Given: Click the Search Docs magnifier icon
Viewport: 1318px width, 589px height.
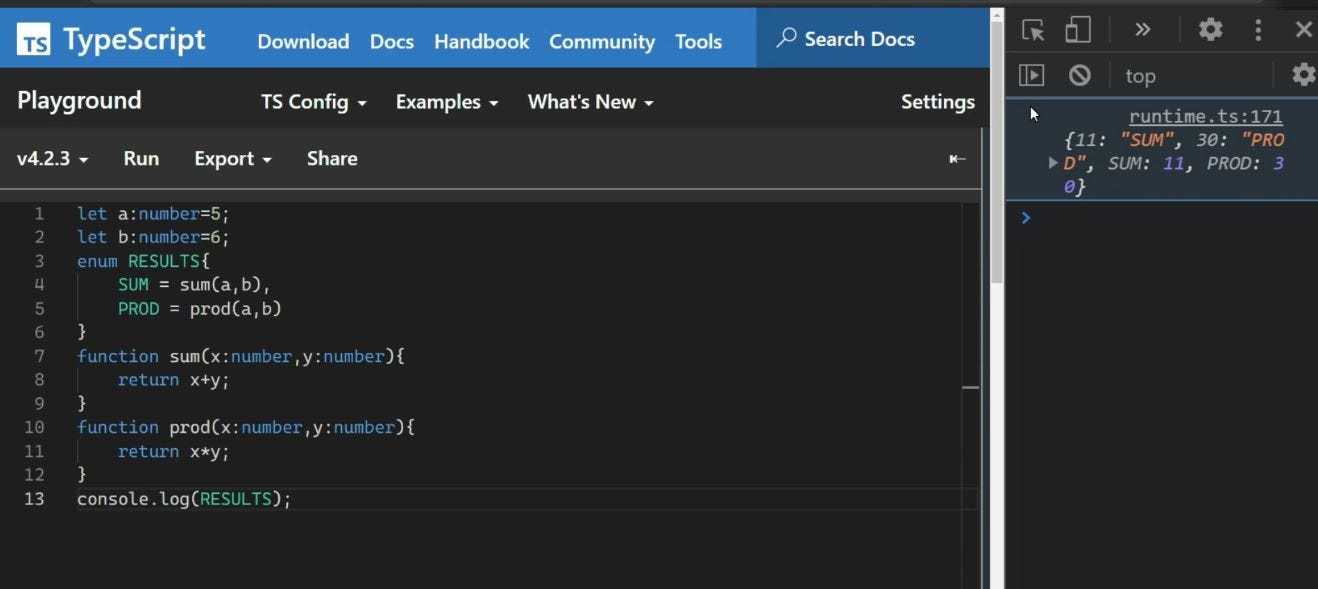Looking at the screenshot, I should pyautogui.click(x=787, y=38).
